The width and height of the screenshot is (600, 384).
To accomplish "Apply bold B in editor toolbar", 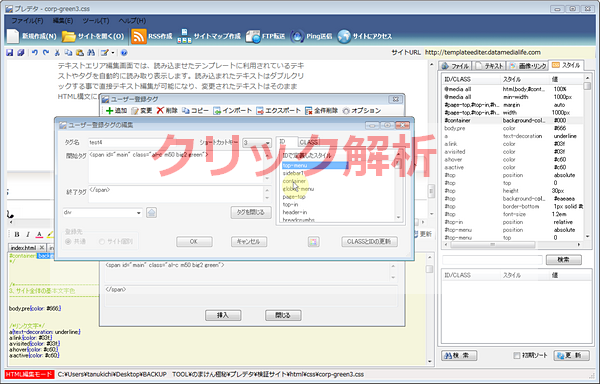I will [x=16, y=234].
